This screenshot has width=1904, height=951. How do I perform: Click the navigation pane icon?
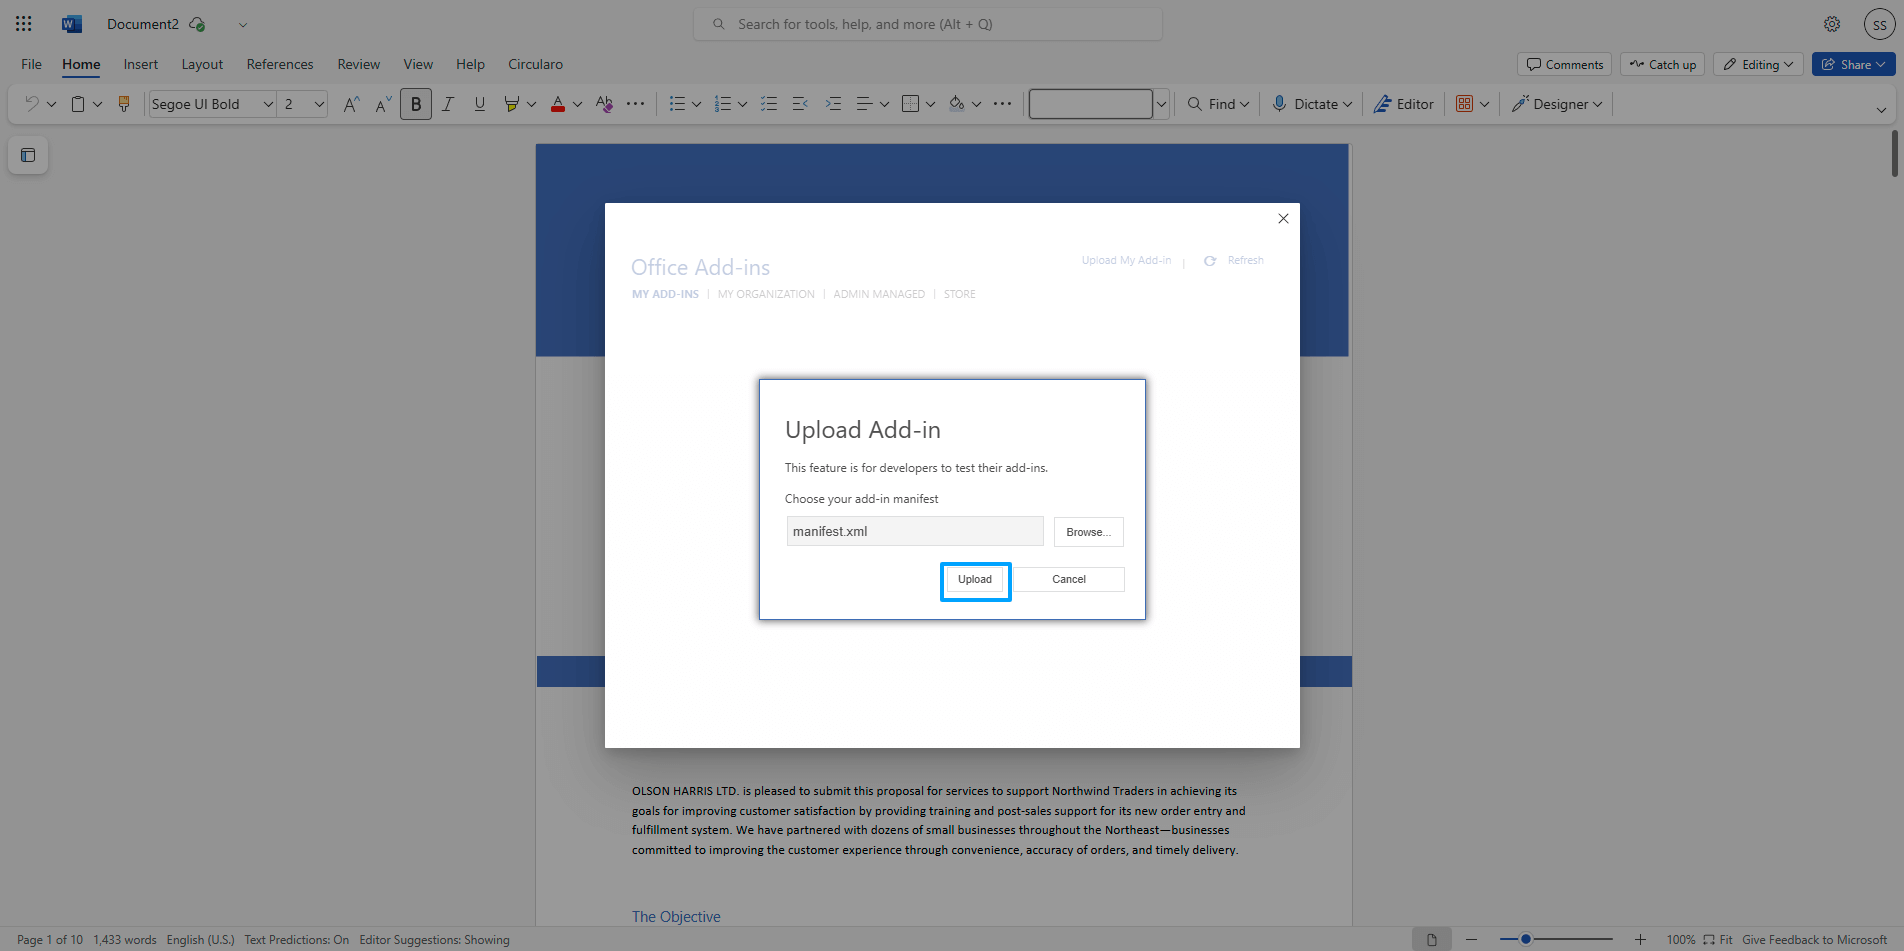tap(28, 155)
